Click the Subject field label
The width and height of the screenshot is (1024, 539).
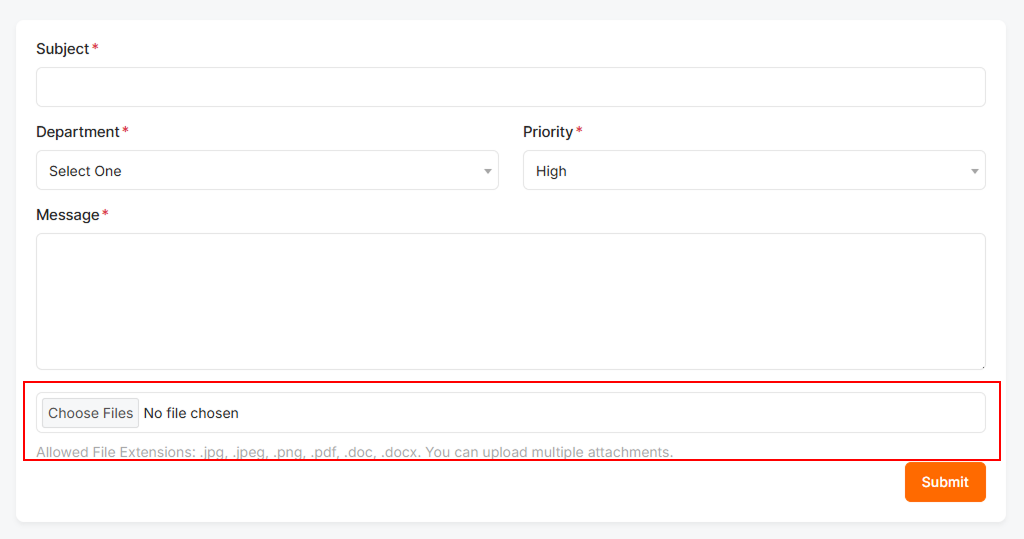coord(62,49)
